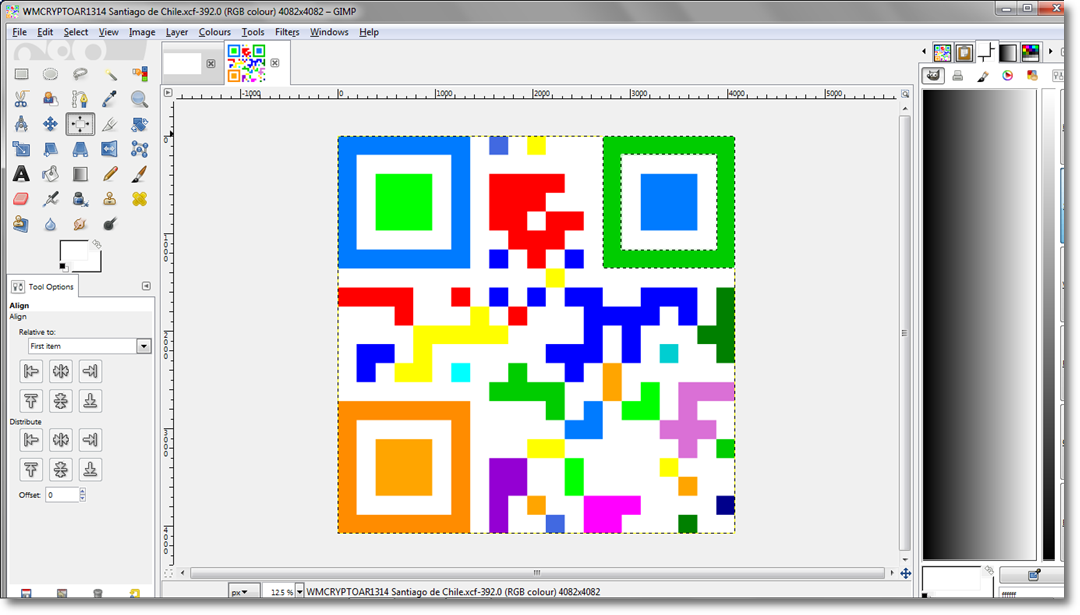Image resolution: width=1080 pixels, height=615 pixels.
Task: Open the Windows menu
Action: [x=329, y=32]
